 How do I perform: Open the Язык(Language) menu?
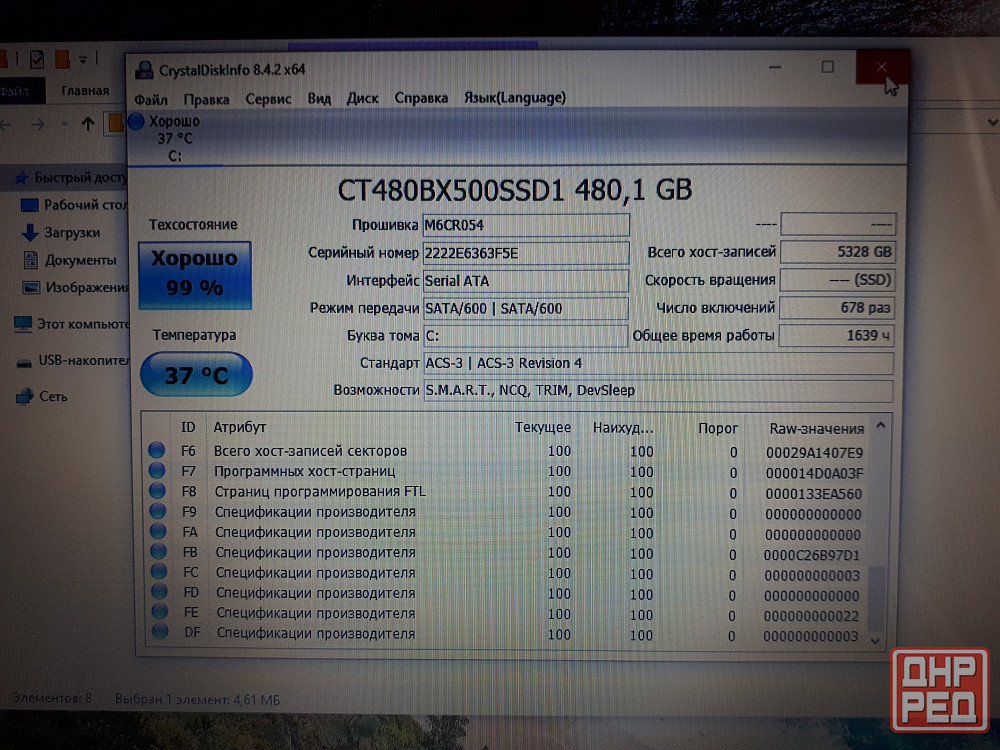coord(515,98)
